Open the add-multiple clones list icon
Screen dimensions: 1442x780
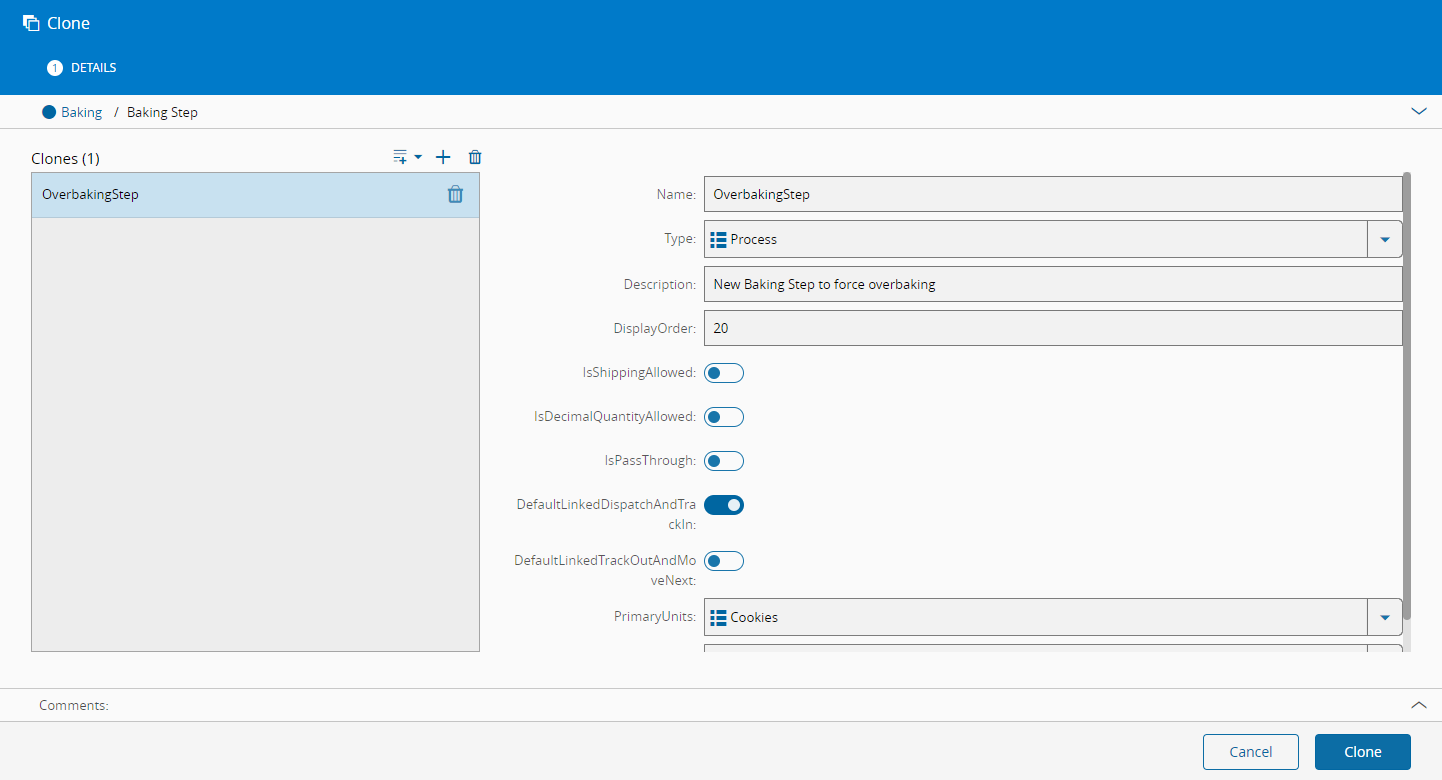406,157
